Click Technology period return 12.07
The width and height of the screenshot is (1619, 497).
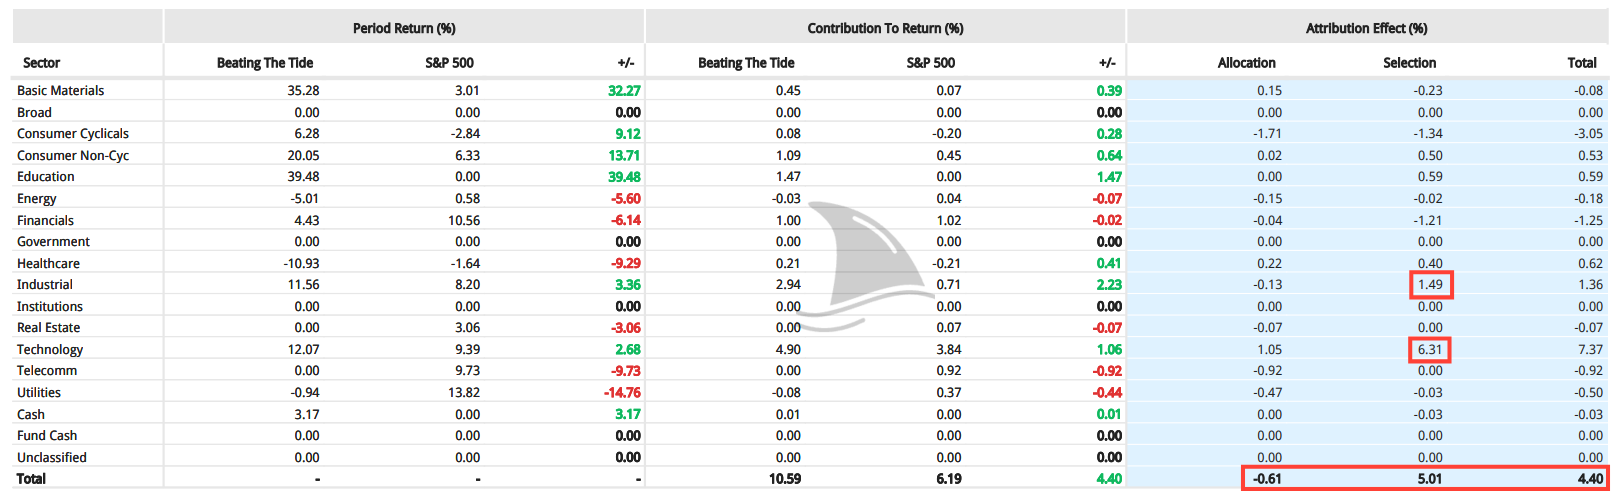(304, 350)
